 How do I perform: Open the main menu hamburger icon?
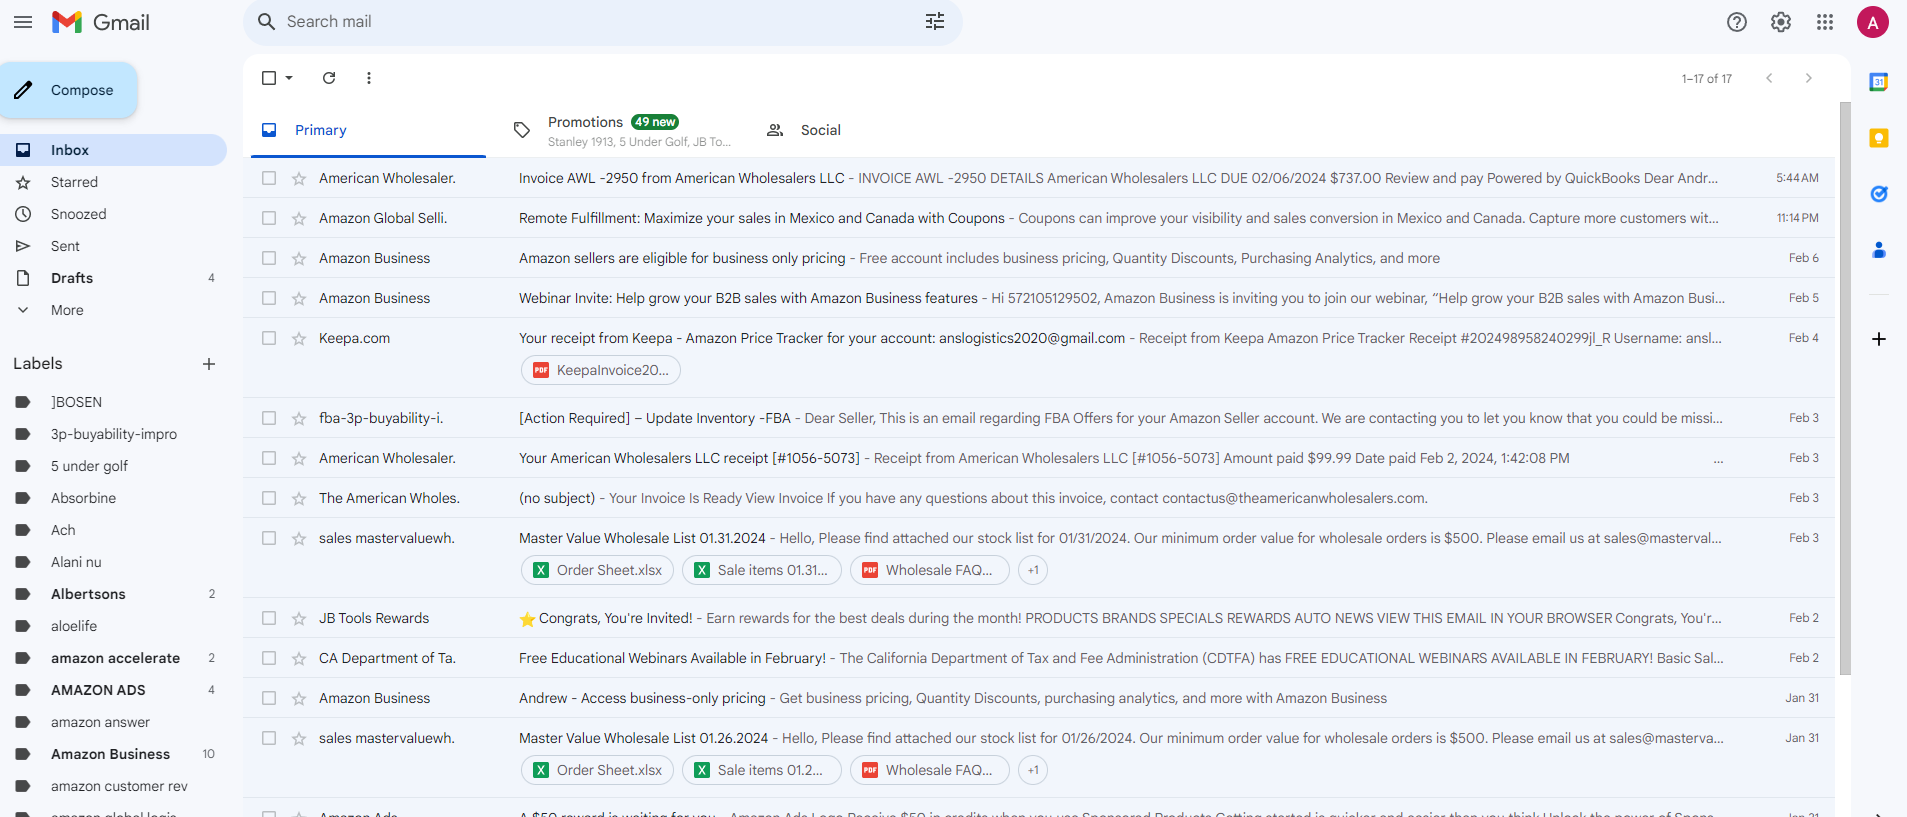pyautogui.click(x=23, y=22)
